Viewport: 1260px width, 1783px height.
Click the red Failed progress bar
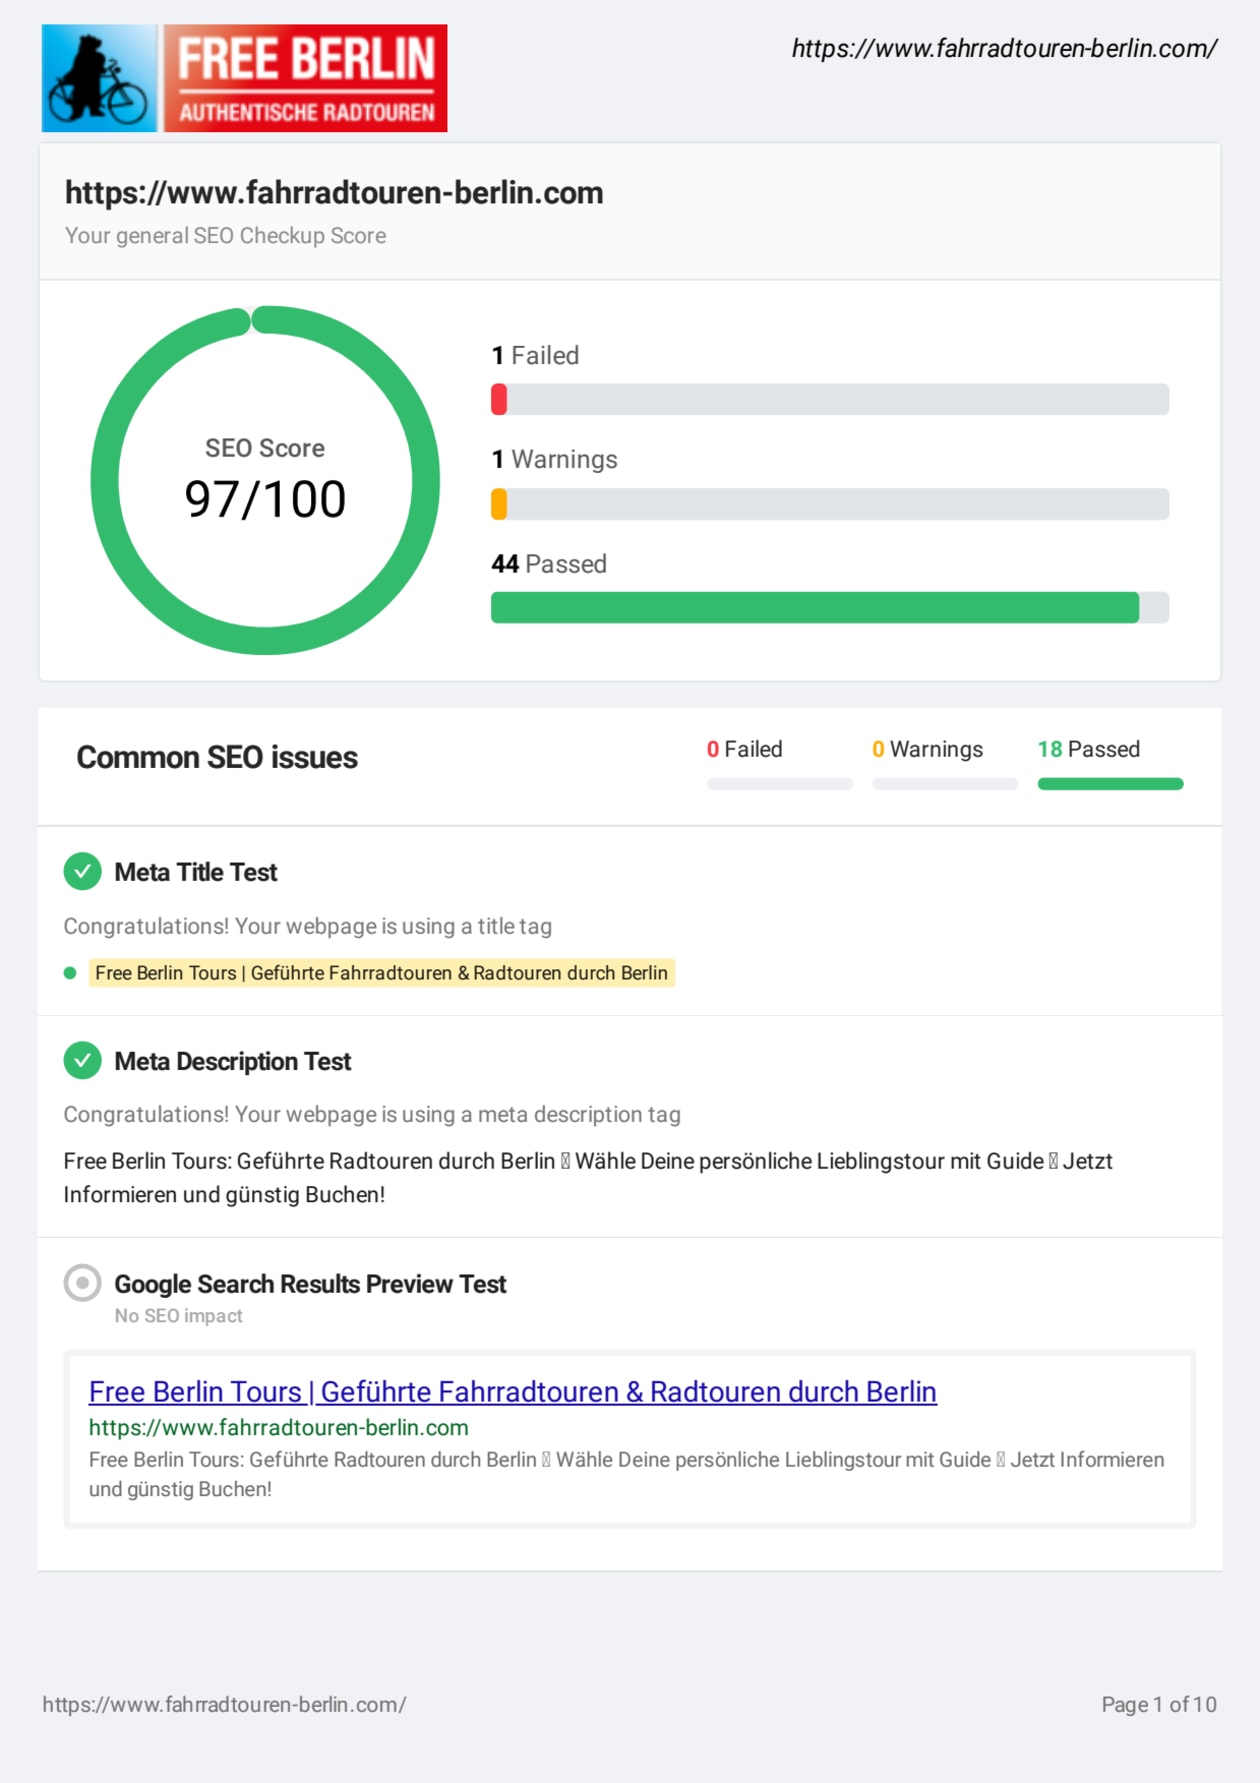[x=829, y=399]
